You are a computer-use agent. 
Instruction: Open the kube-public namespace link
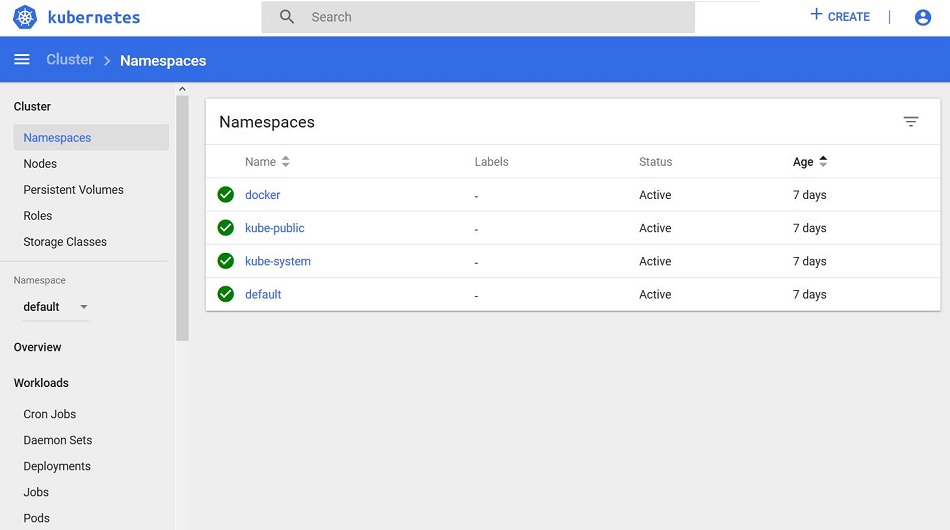click(274, 228)
